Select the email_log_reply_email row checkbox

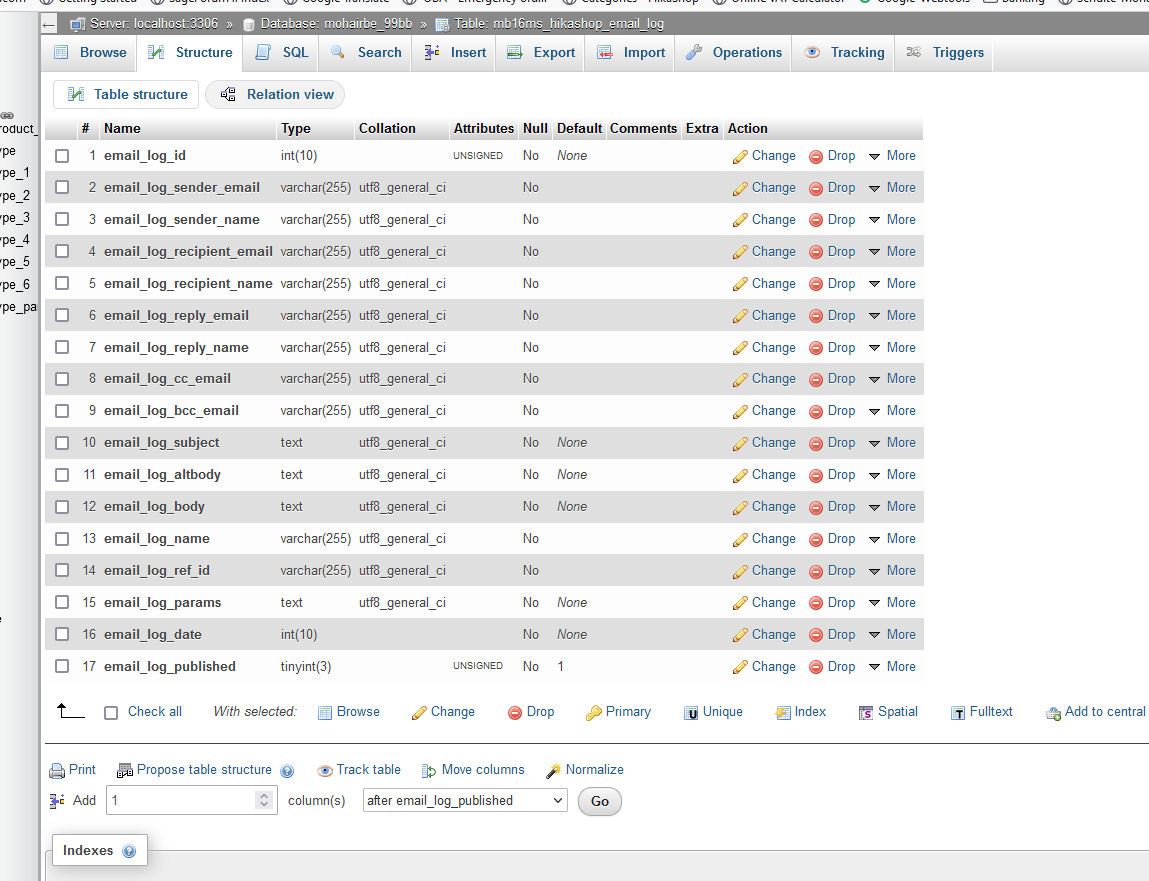coord(62,315)
